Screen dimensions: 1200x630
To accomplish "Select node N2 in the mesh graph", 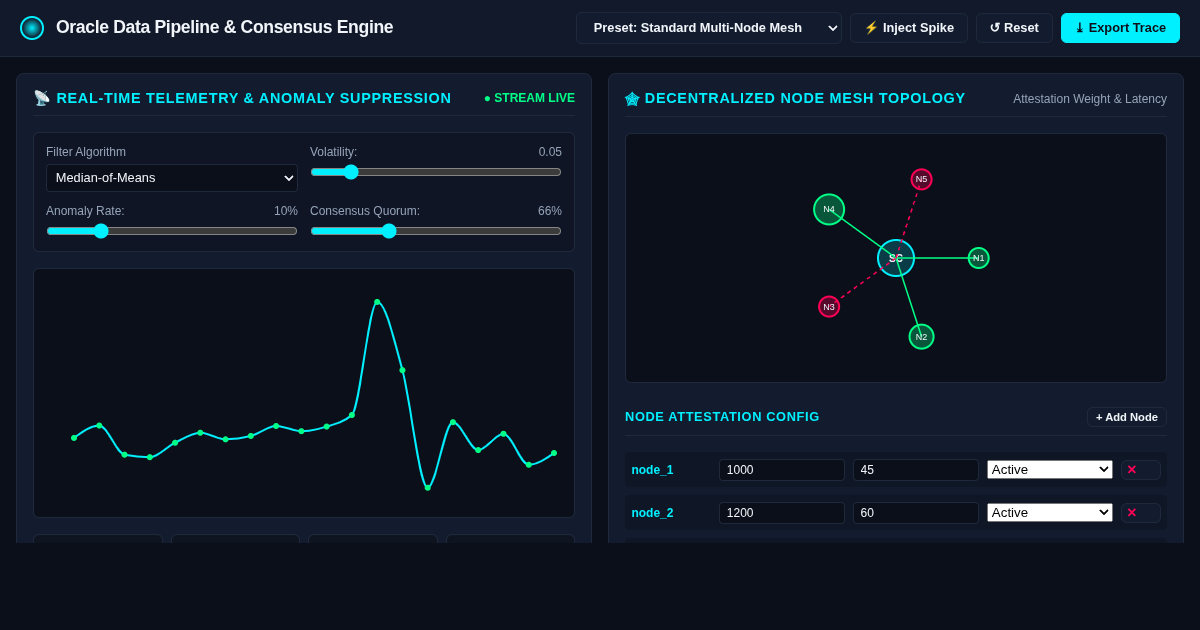I will [921, 337].
